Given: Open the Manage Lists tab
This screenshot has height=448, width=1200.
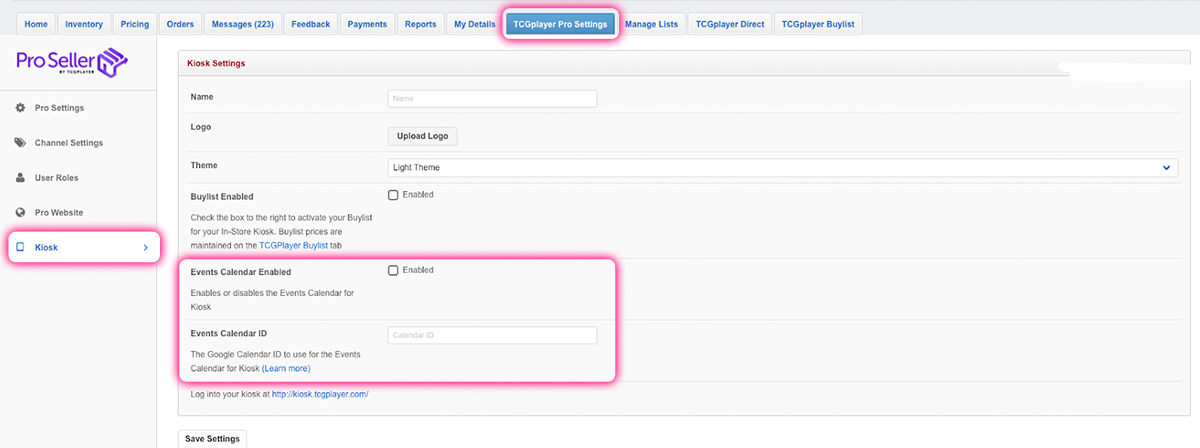Looking at the screenshot, I should pyautogui.click(x=651, y=24).
